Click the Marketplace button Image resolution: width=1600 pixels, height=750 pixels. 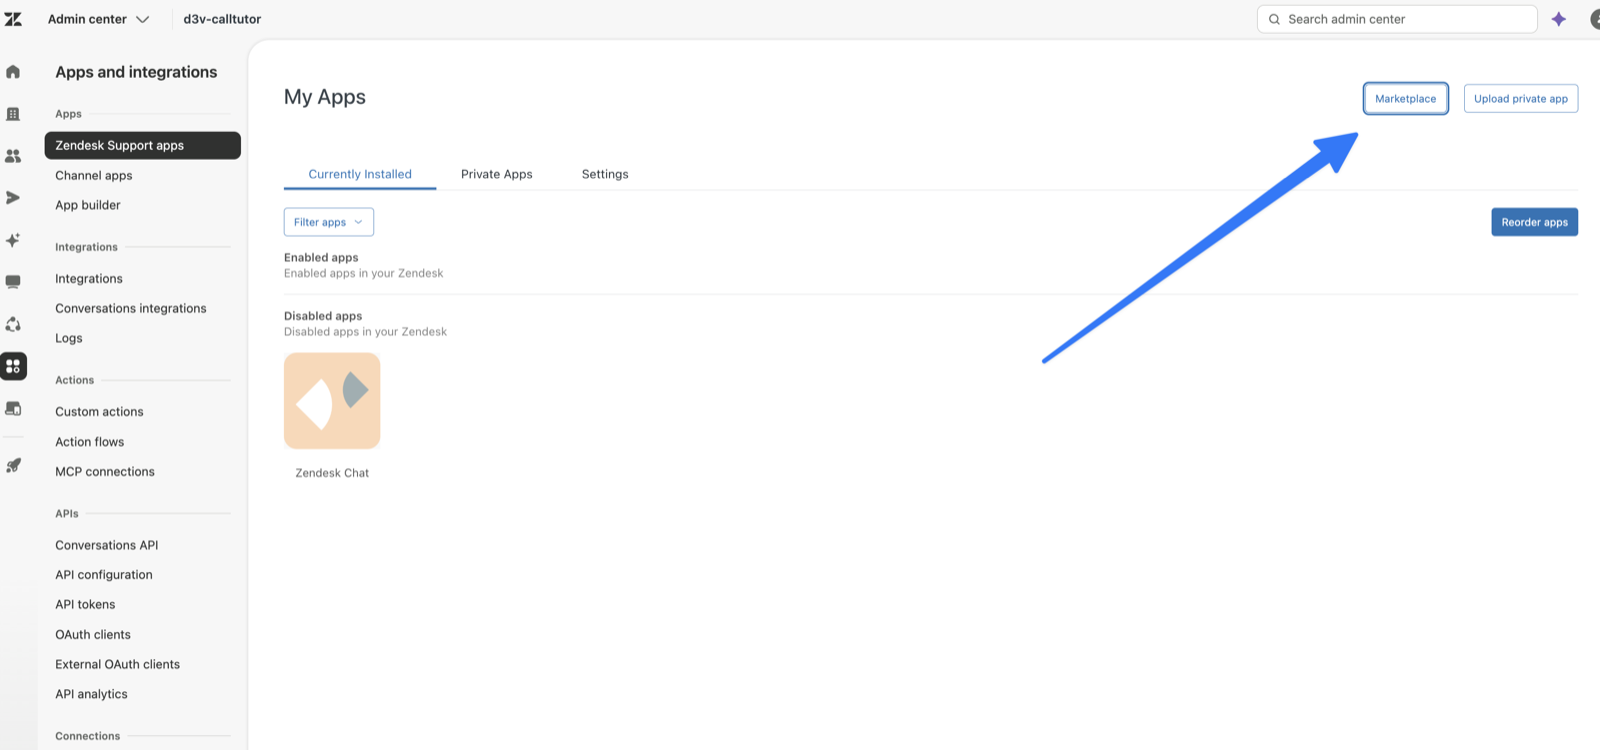[1405, 98]
